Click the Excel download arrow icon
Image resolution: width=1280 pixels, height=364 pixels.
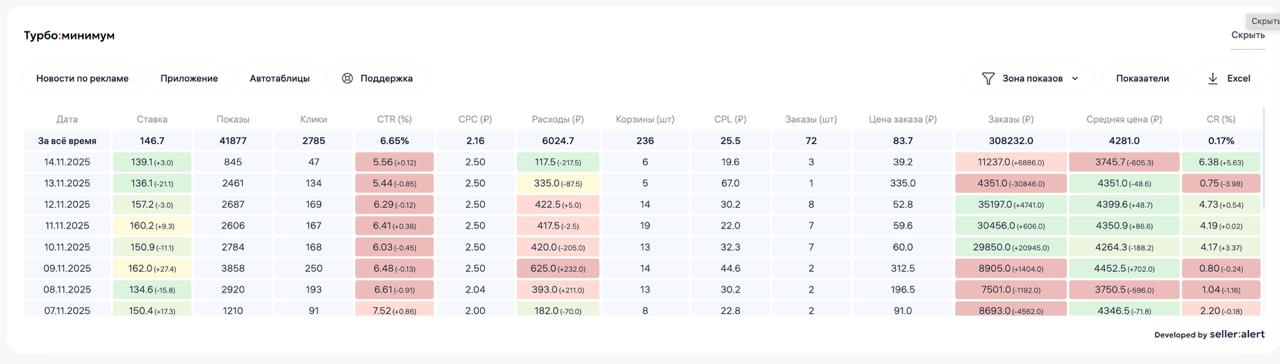[1213, 78]
